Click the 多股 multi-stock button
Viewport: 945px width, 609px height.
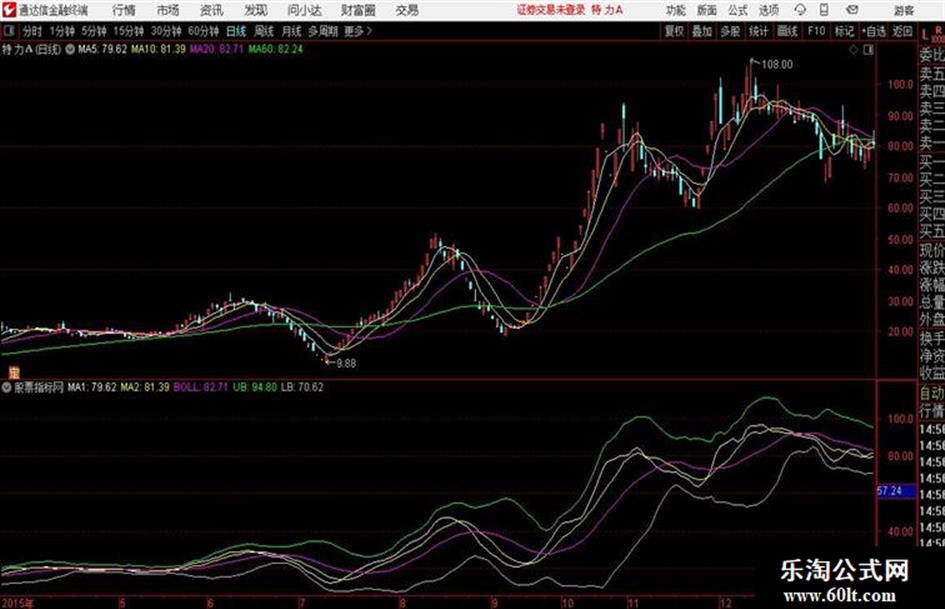coord(730,31)
